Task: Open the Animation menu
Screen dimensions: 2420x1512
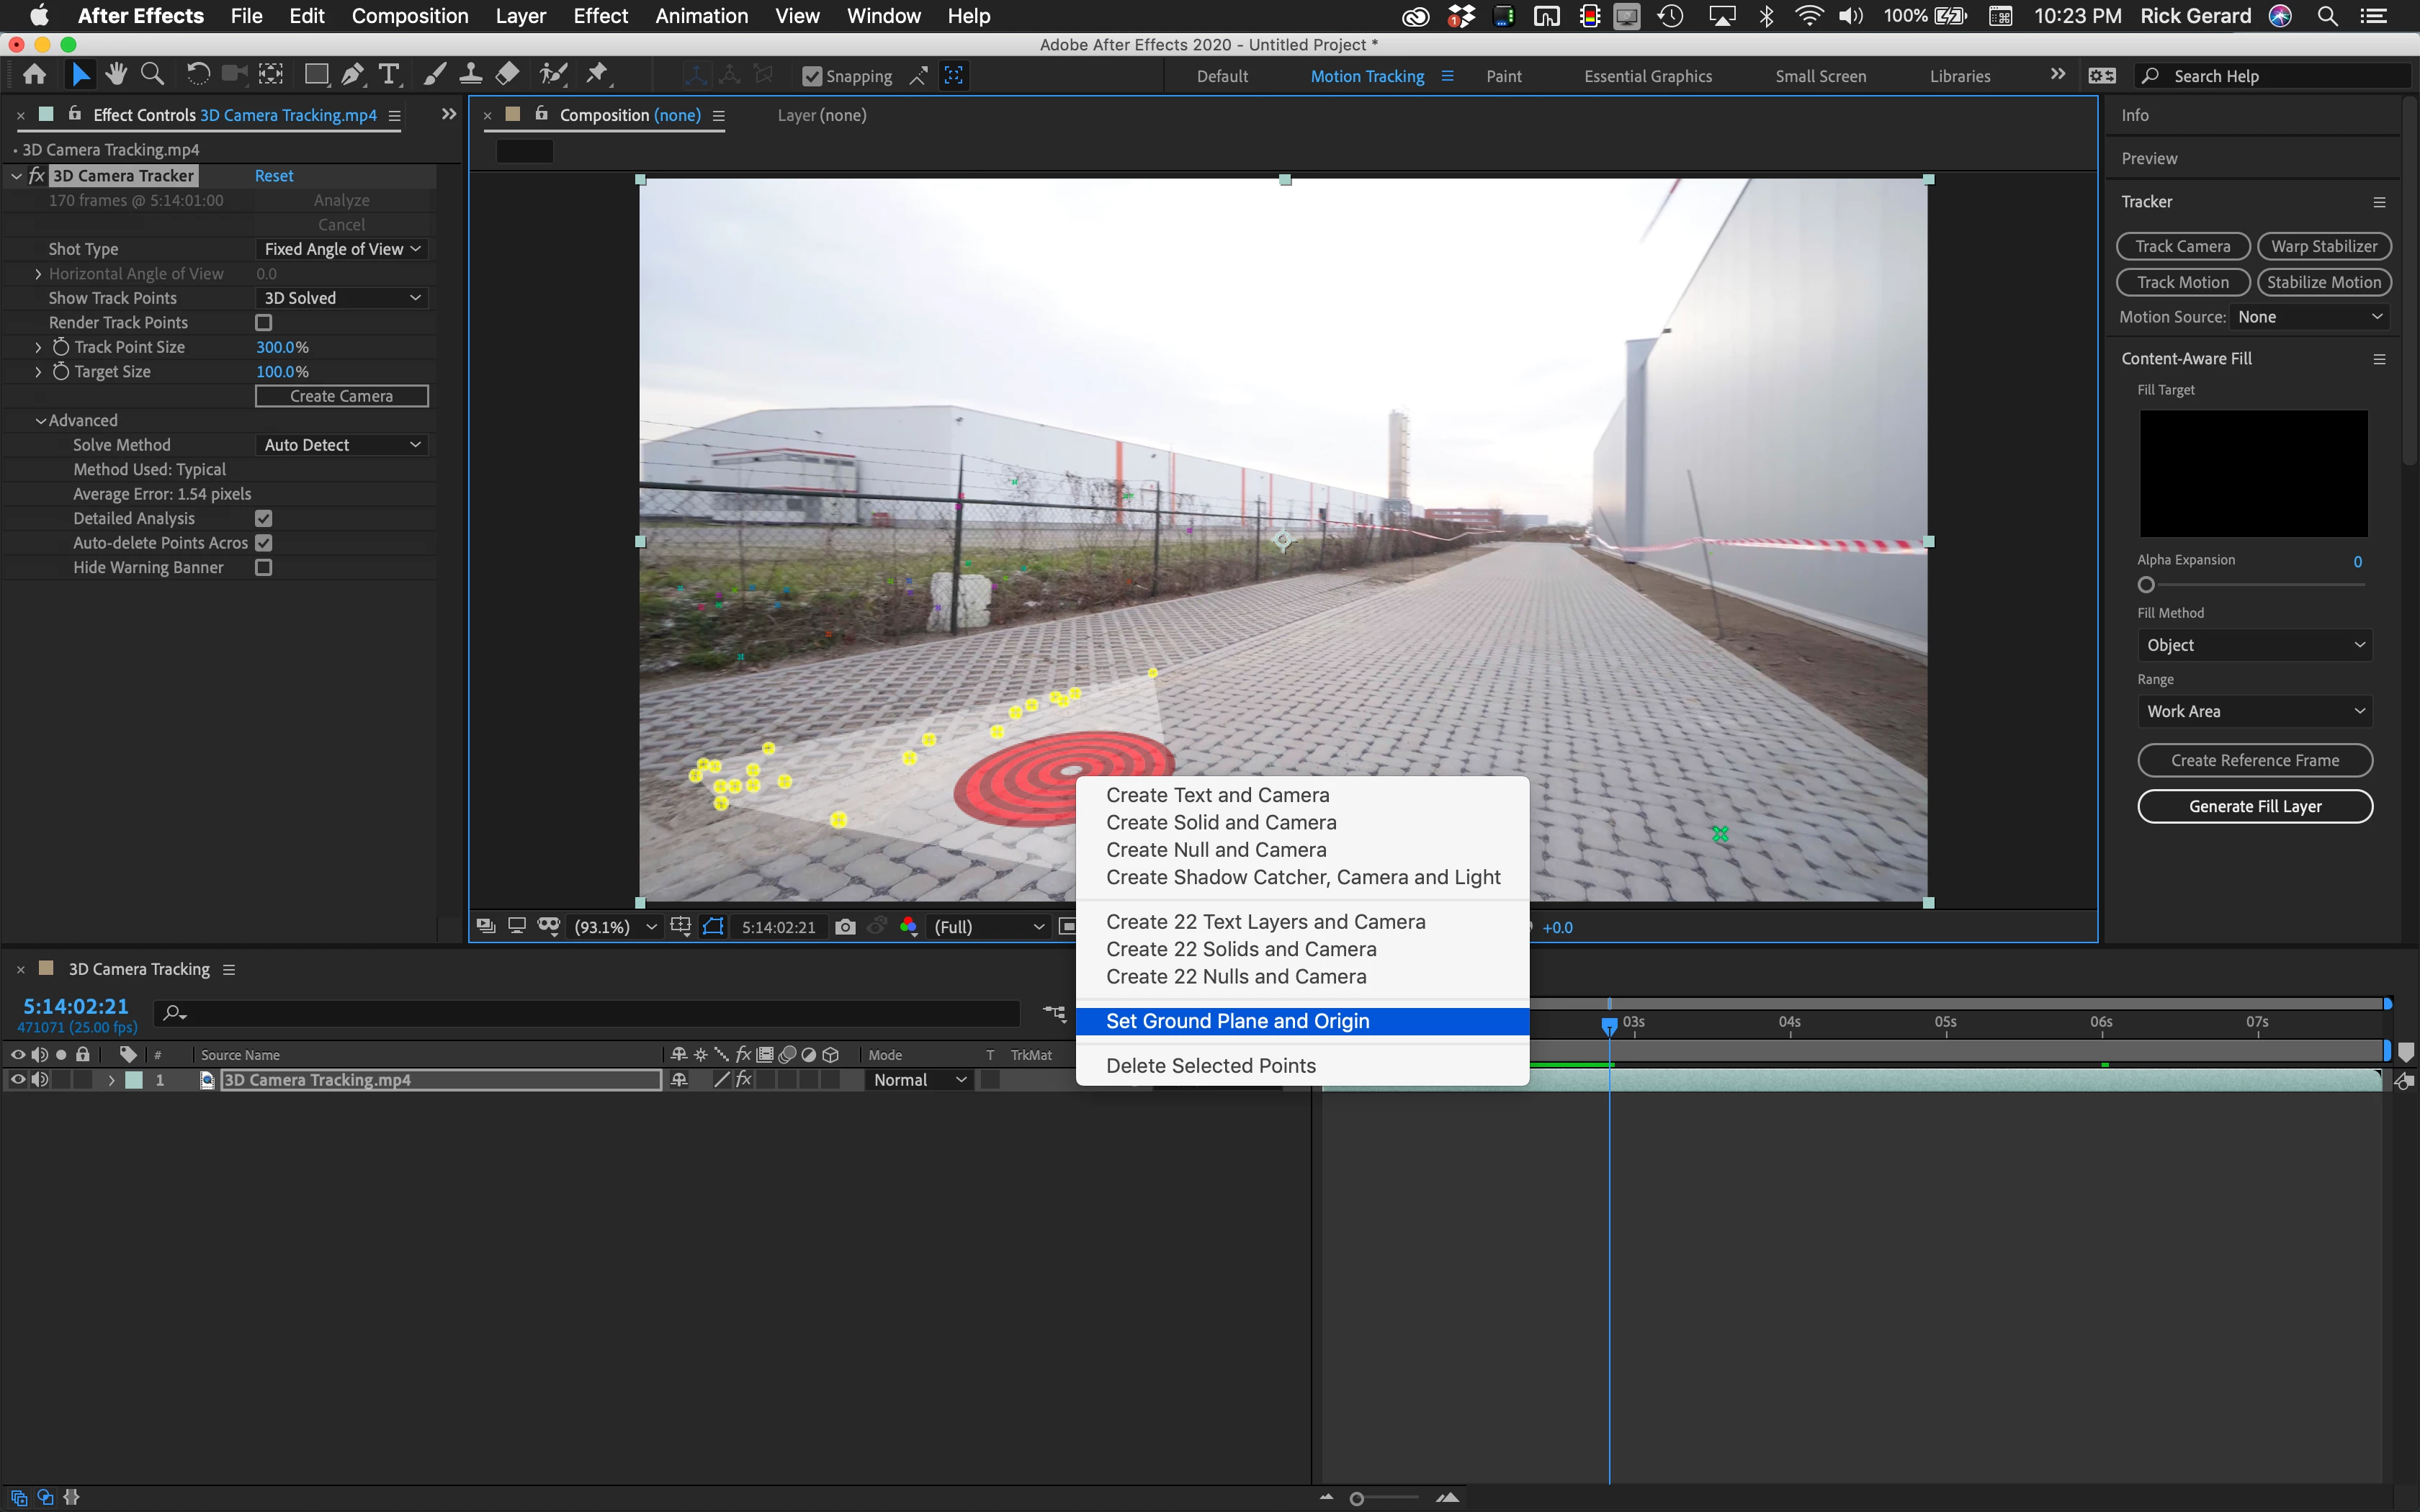Action: click(701, 16)
